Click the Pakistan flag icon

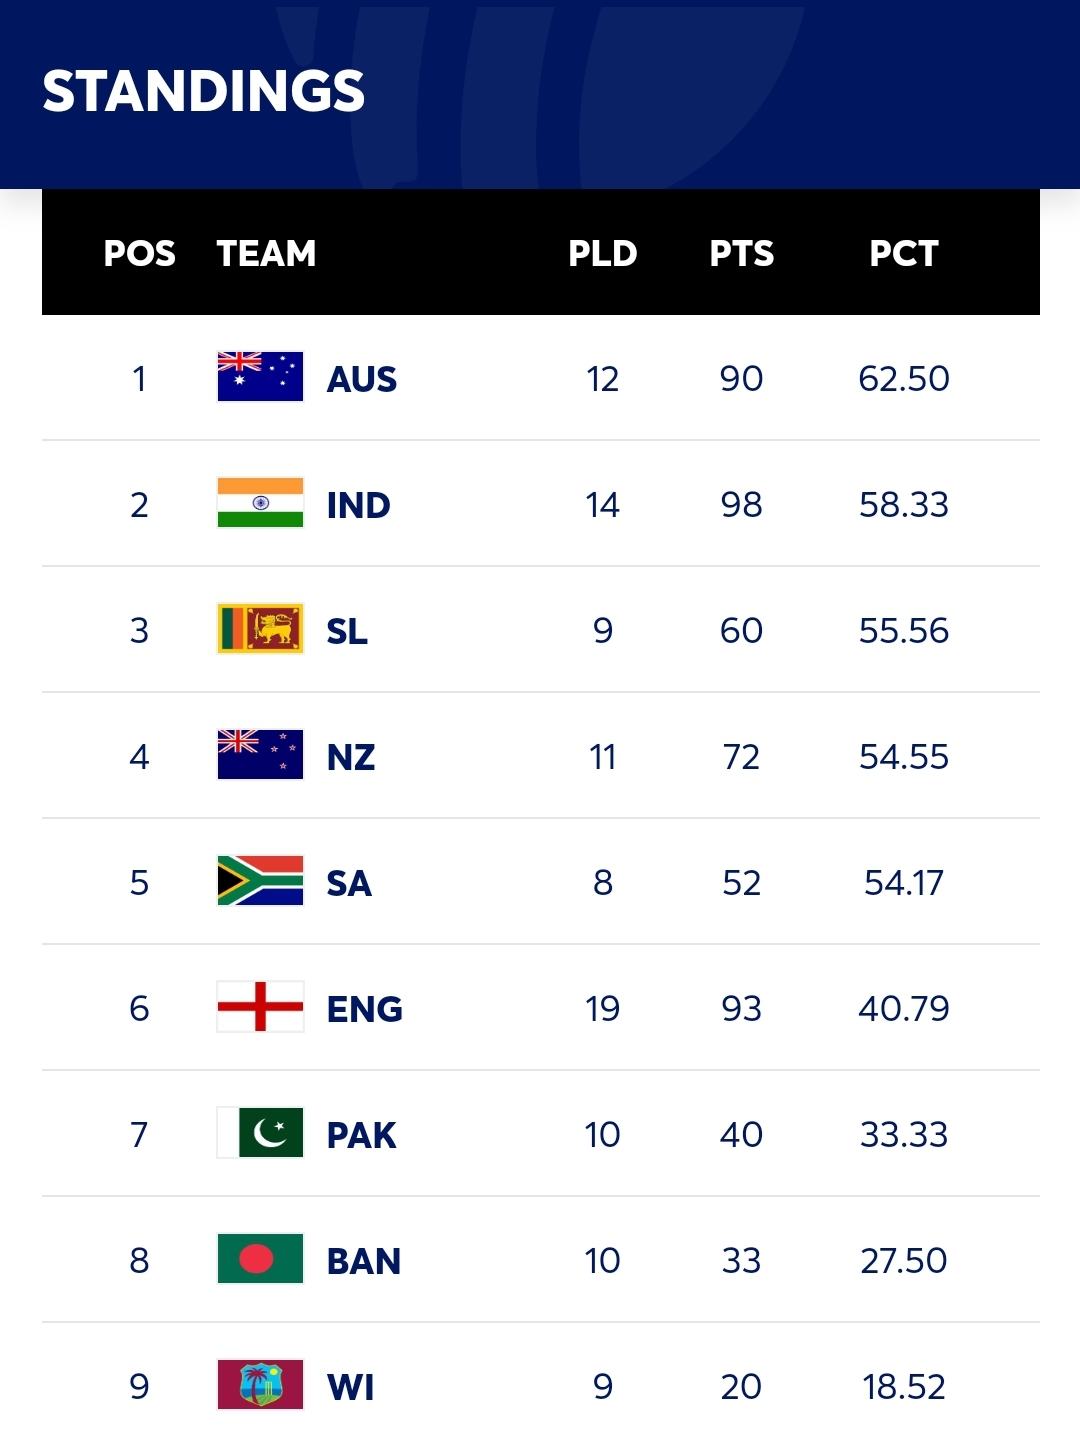point(260,1133)
